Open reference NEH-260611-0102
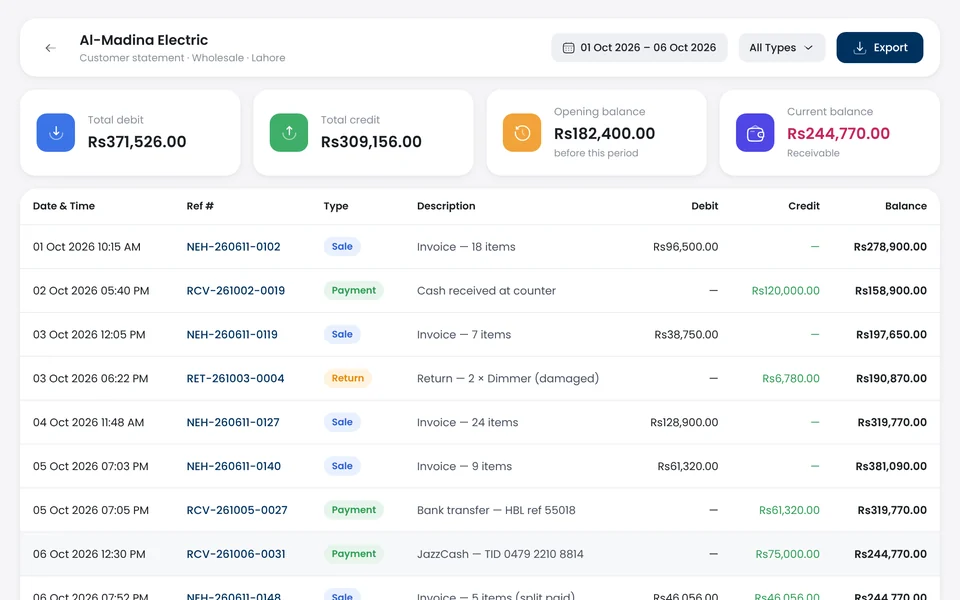The height and width of the screenshot is (600, 960). pos(233,247)
